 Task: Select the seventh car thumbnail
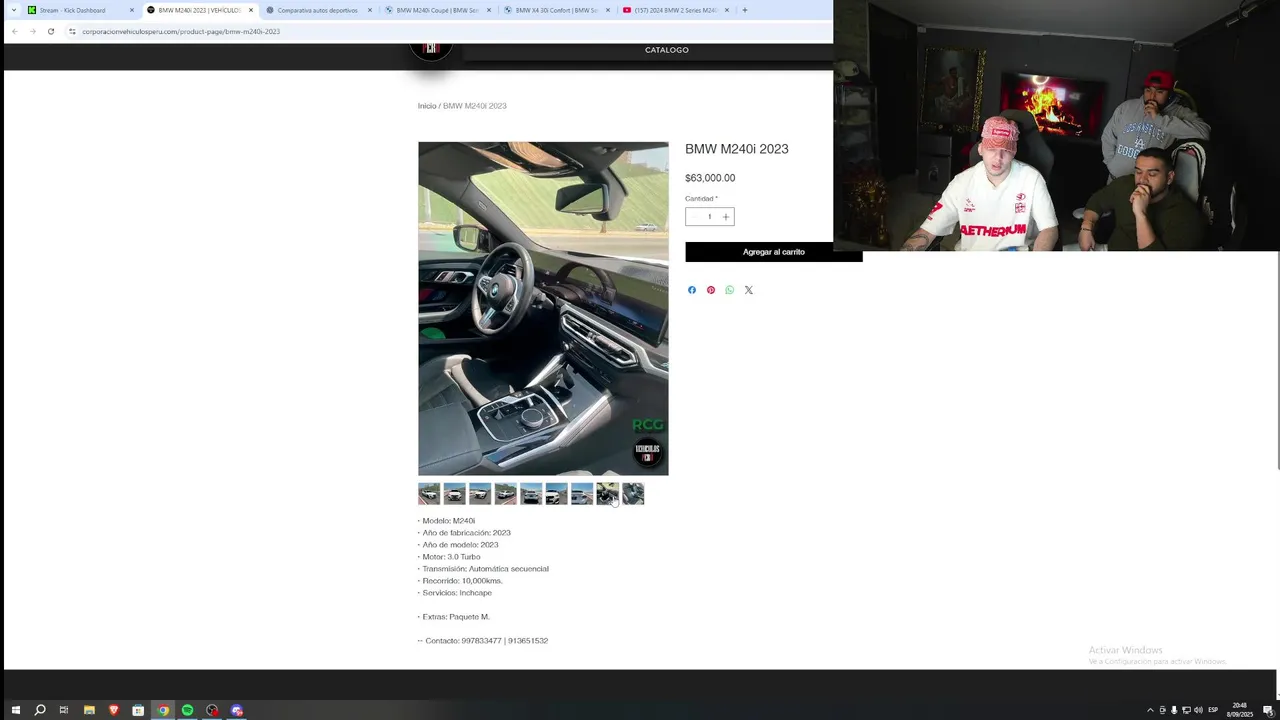582,494
